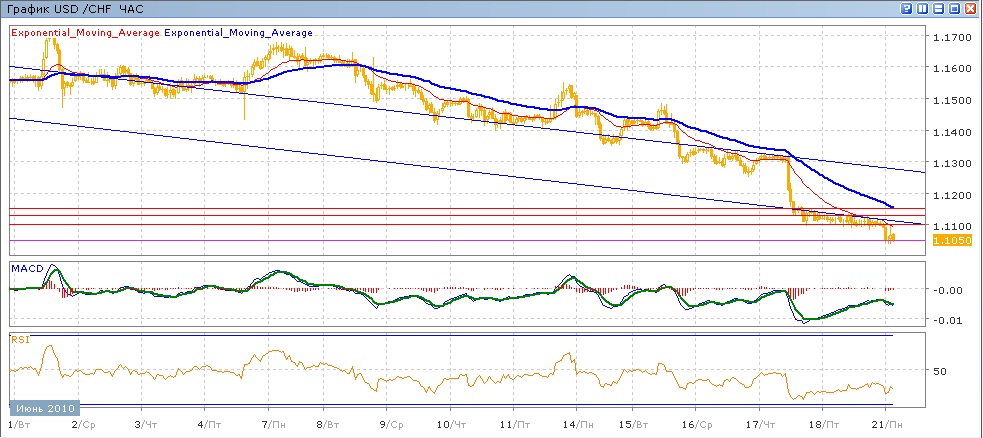Image resolution: width=983 pixels, height=438 pixels.
Task: Click the MACD indicator label
Action: [x=26, y=268]
